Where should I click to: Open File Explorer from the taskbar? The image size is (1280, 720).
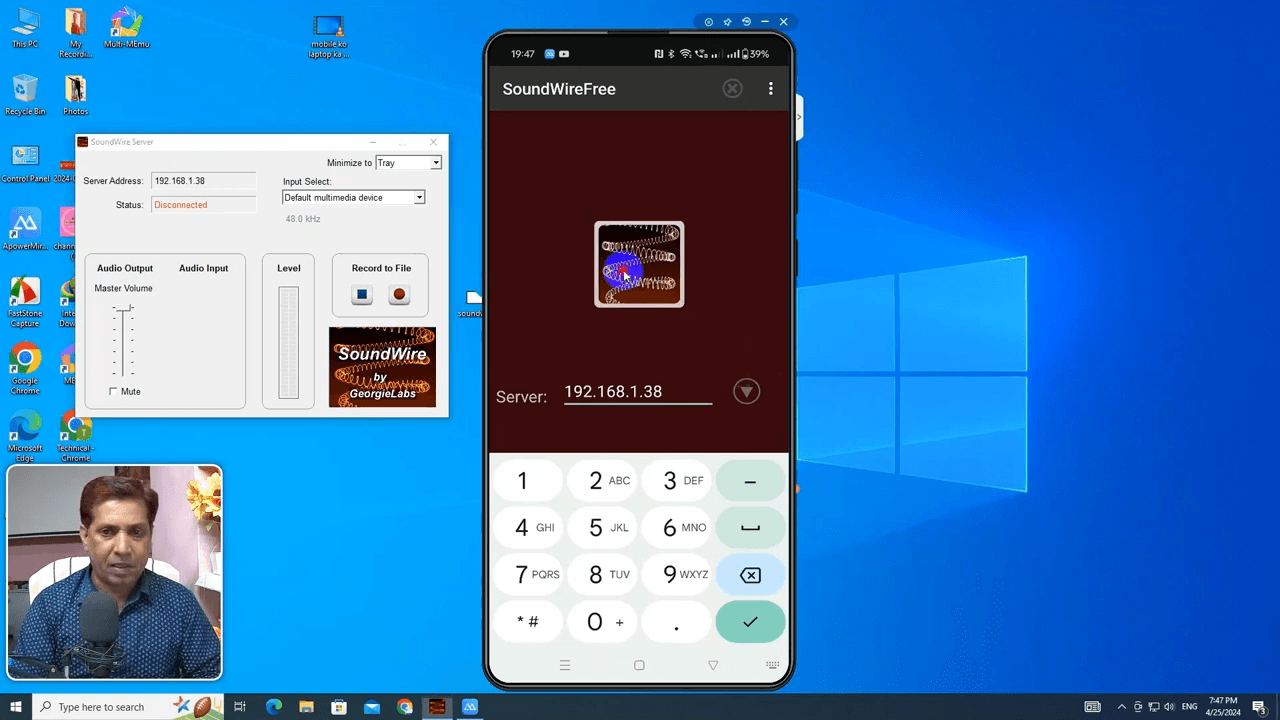click(x=306, y=707)
